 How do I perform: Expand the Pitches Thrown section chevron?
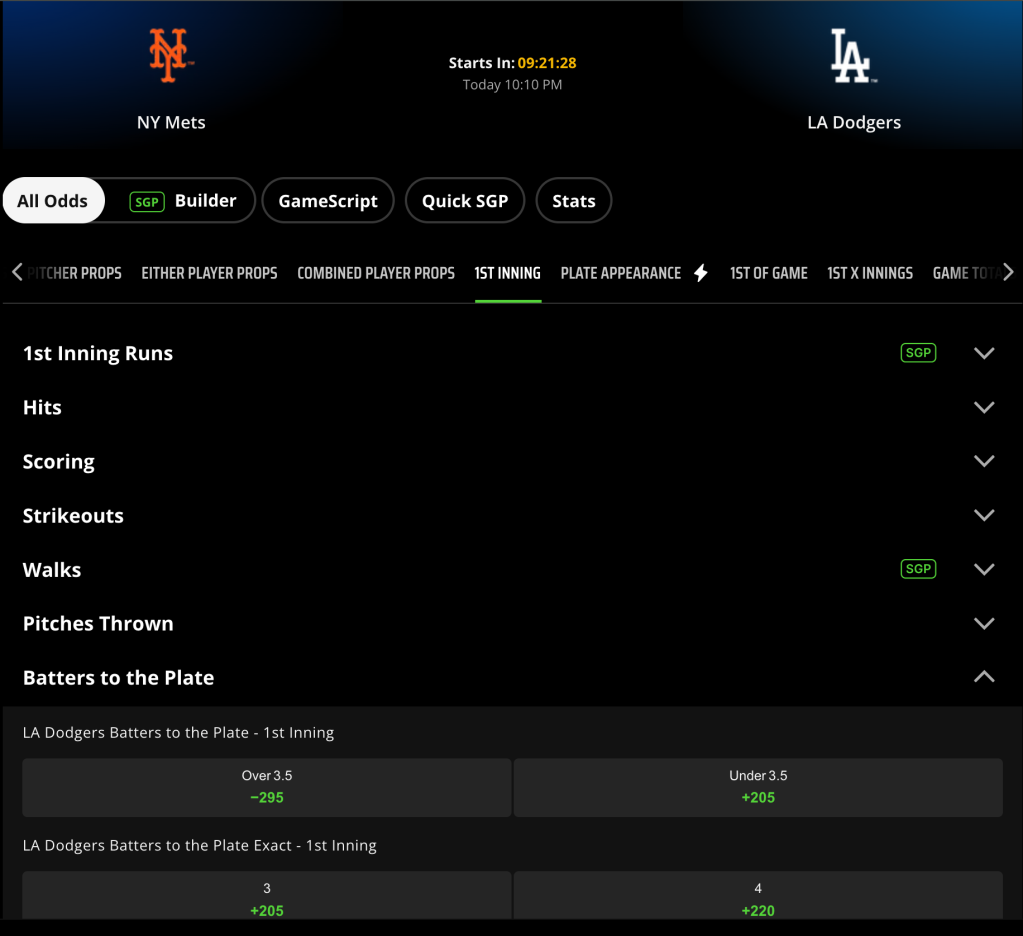point(984,624)
